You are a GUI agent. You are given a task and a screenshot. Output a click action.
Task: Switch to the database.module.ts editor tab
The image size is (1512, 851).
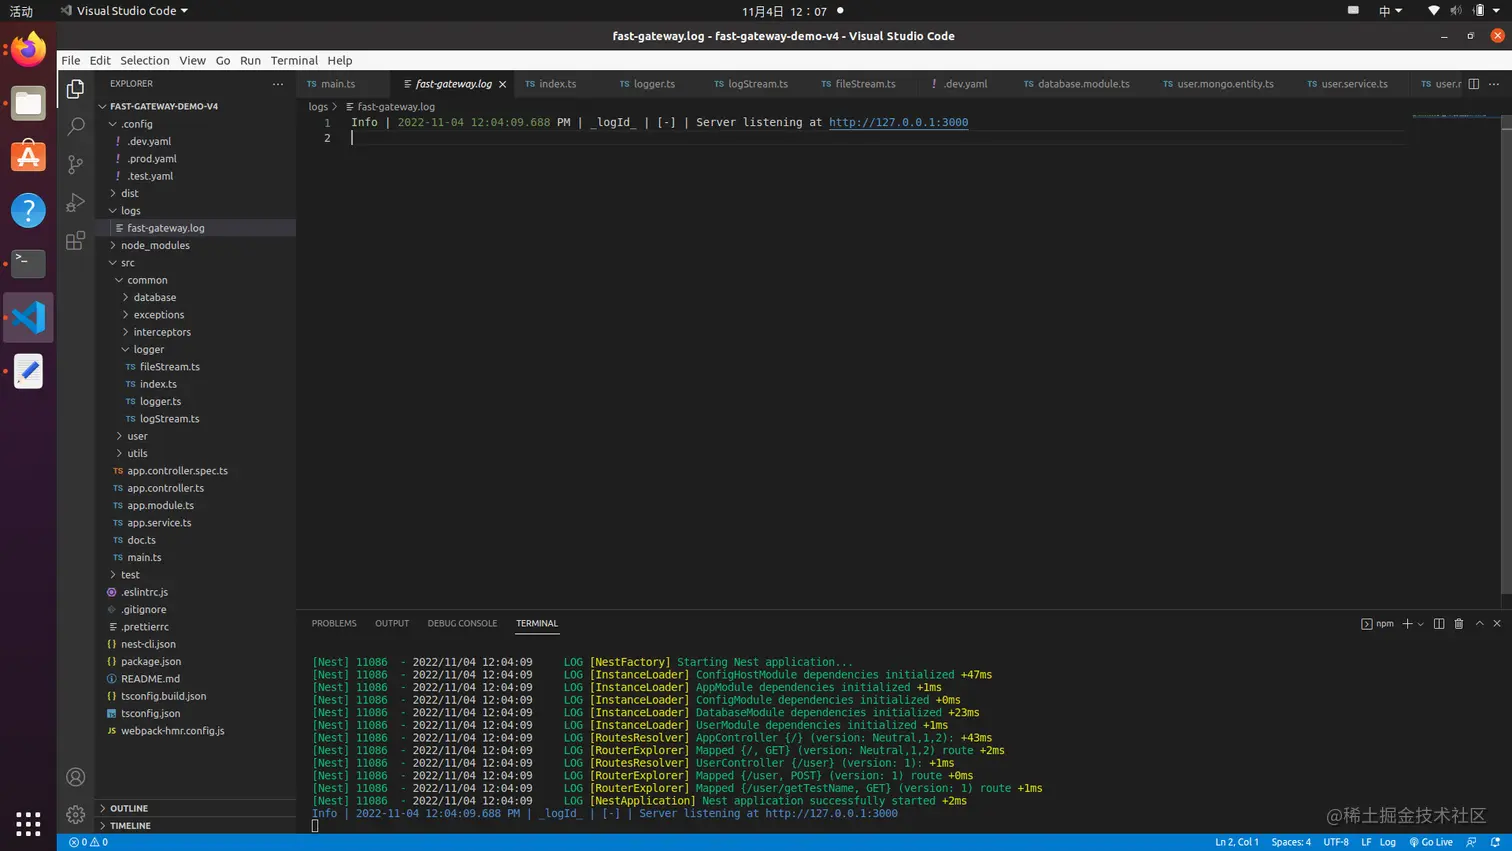pyautogui.click(x=1084, y=84)
